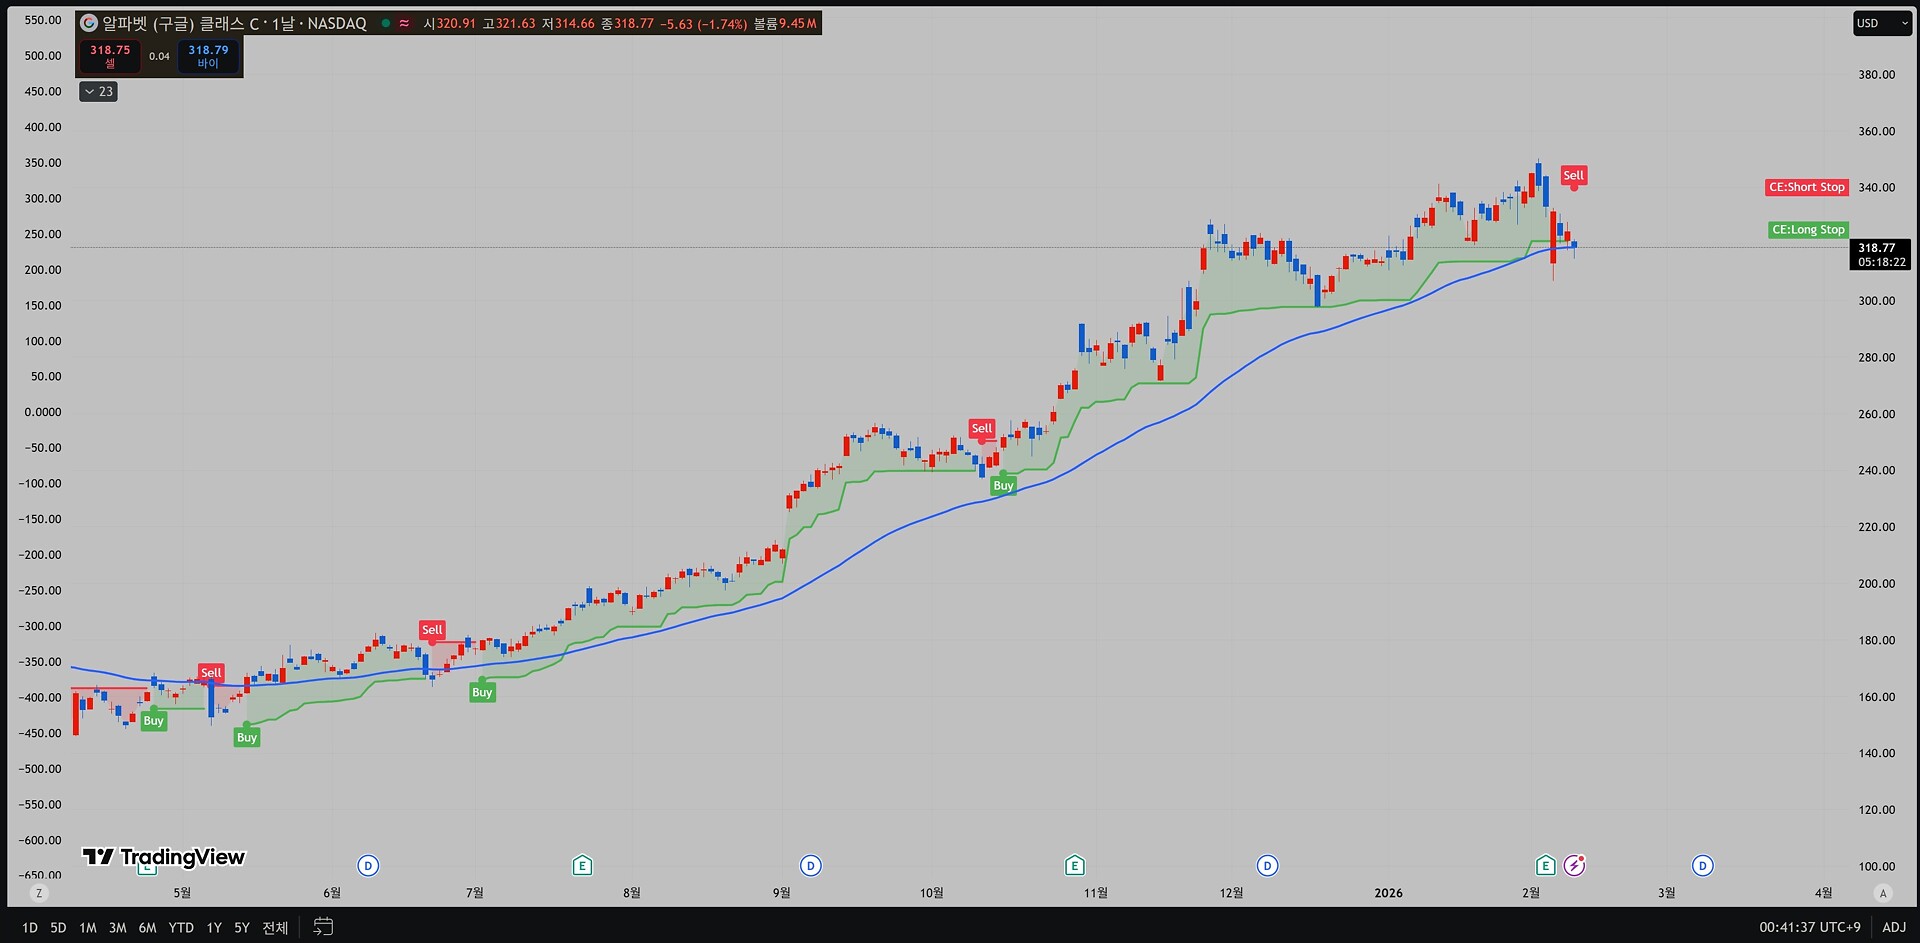Click the green market status dot
1920x943 pixels.
[x=386, y=23]
